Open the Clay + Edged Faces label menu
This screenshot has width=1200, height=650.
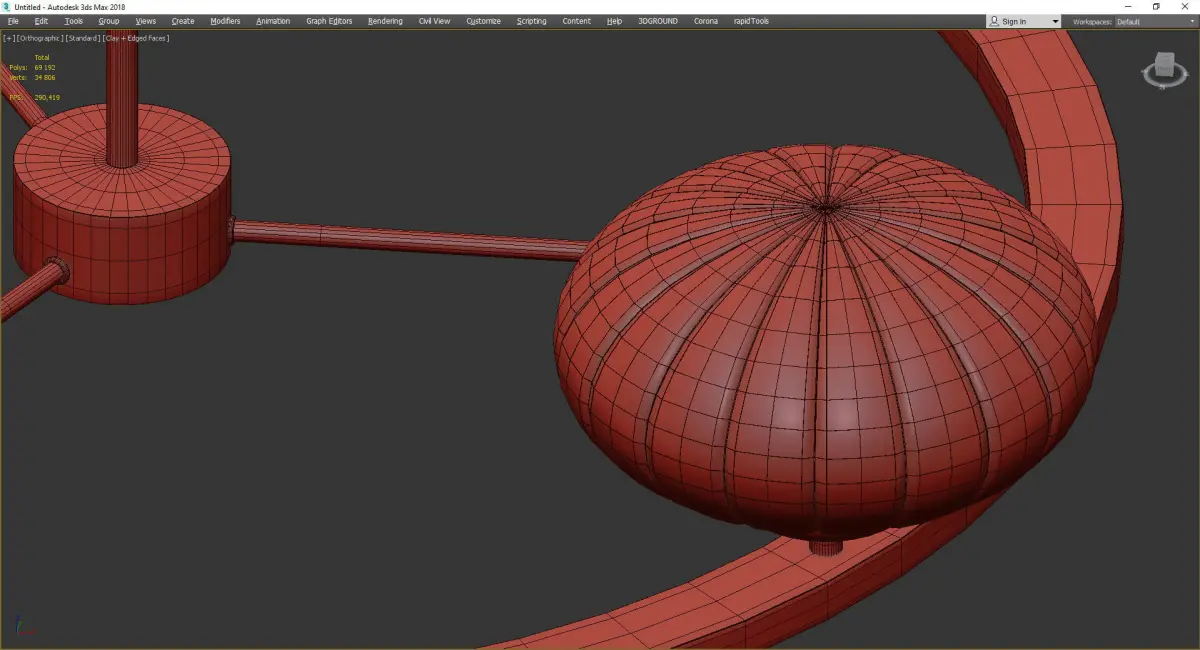click(x=136, y=38)
